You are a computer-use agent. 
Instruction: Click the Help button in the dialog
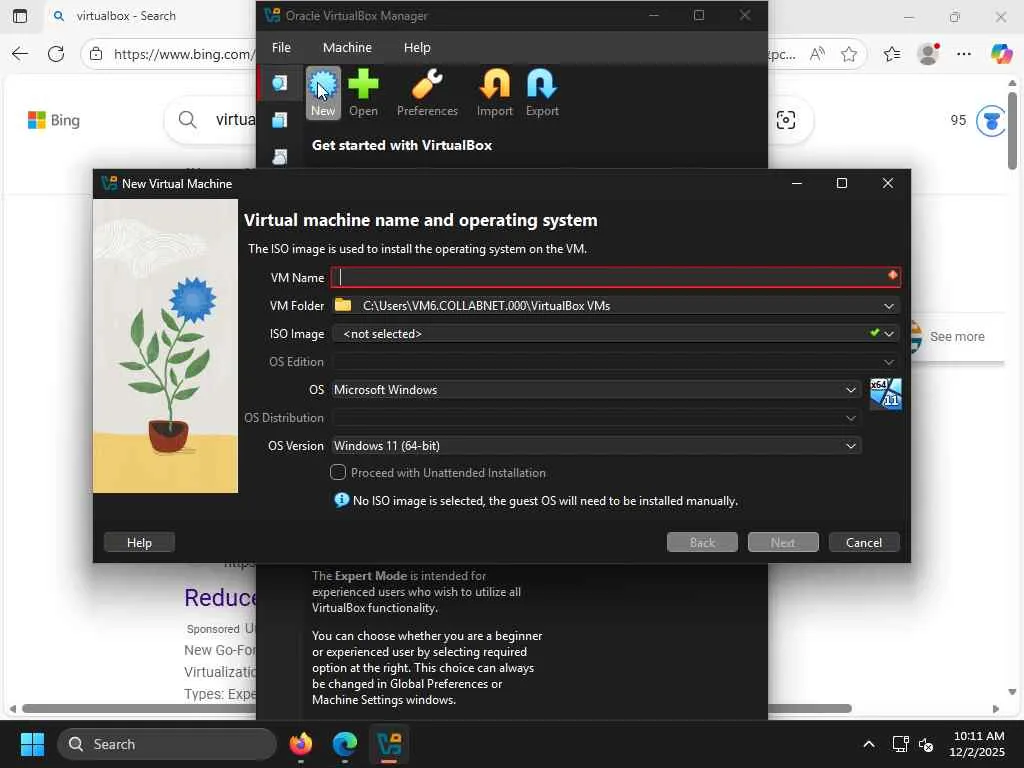[x=139, y=542]
